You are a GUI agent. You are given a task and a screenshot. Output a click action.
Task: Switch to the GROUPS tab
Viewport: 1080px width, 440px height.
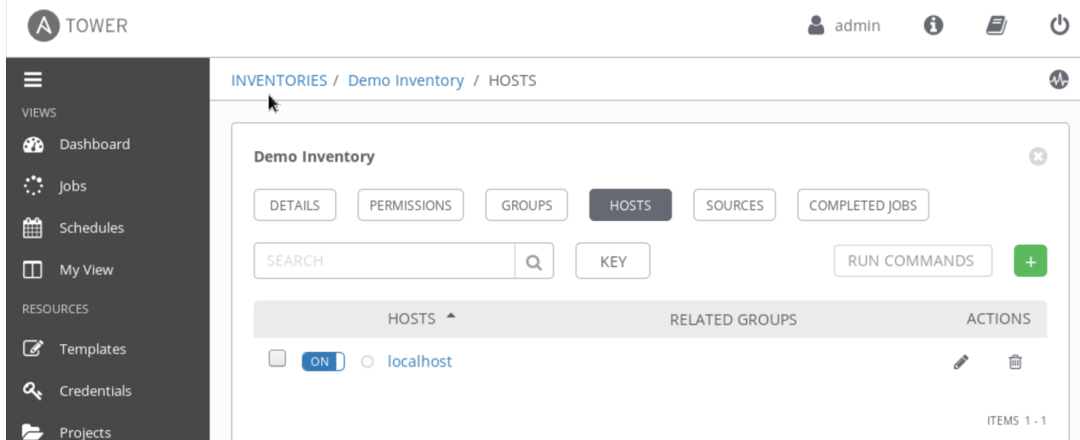coord(527,205)
